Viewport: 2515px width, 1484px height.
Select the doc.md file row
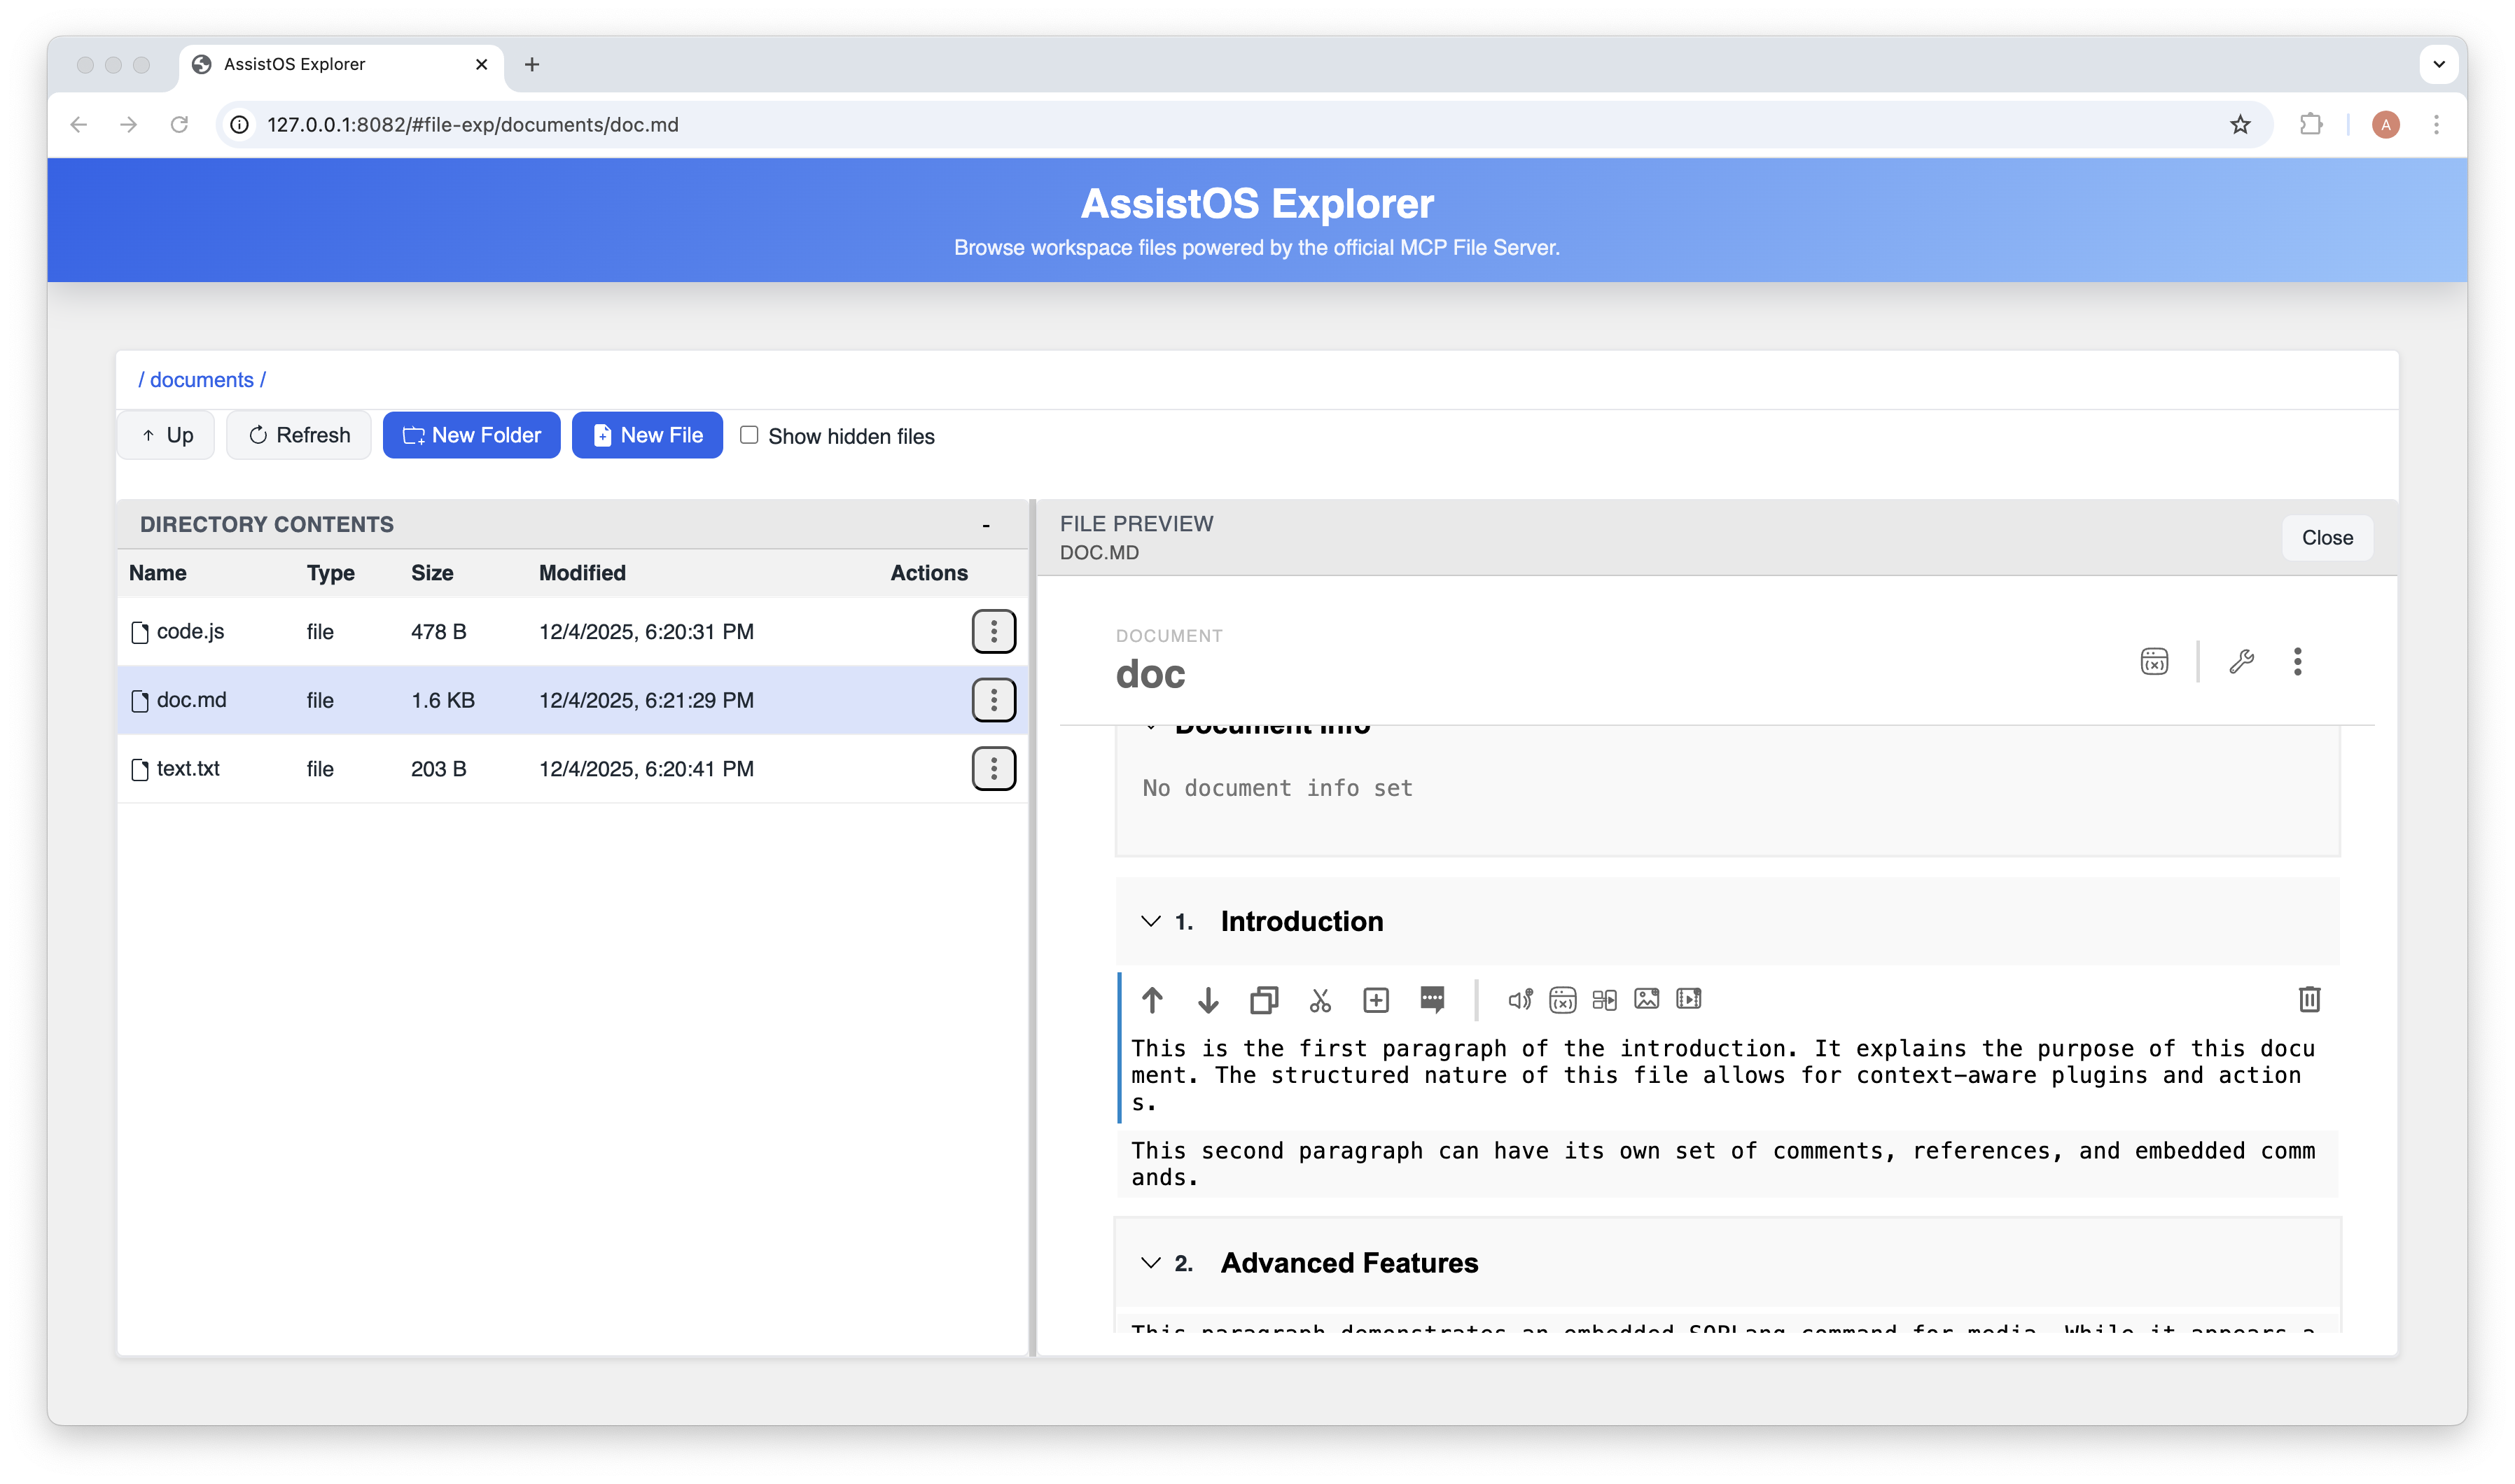pyautogui.click(x=572, y=700)
